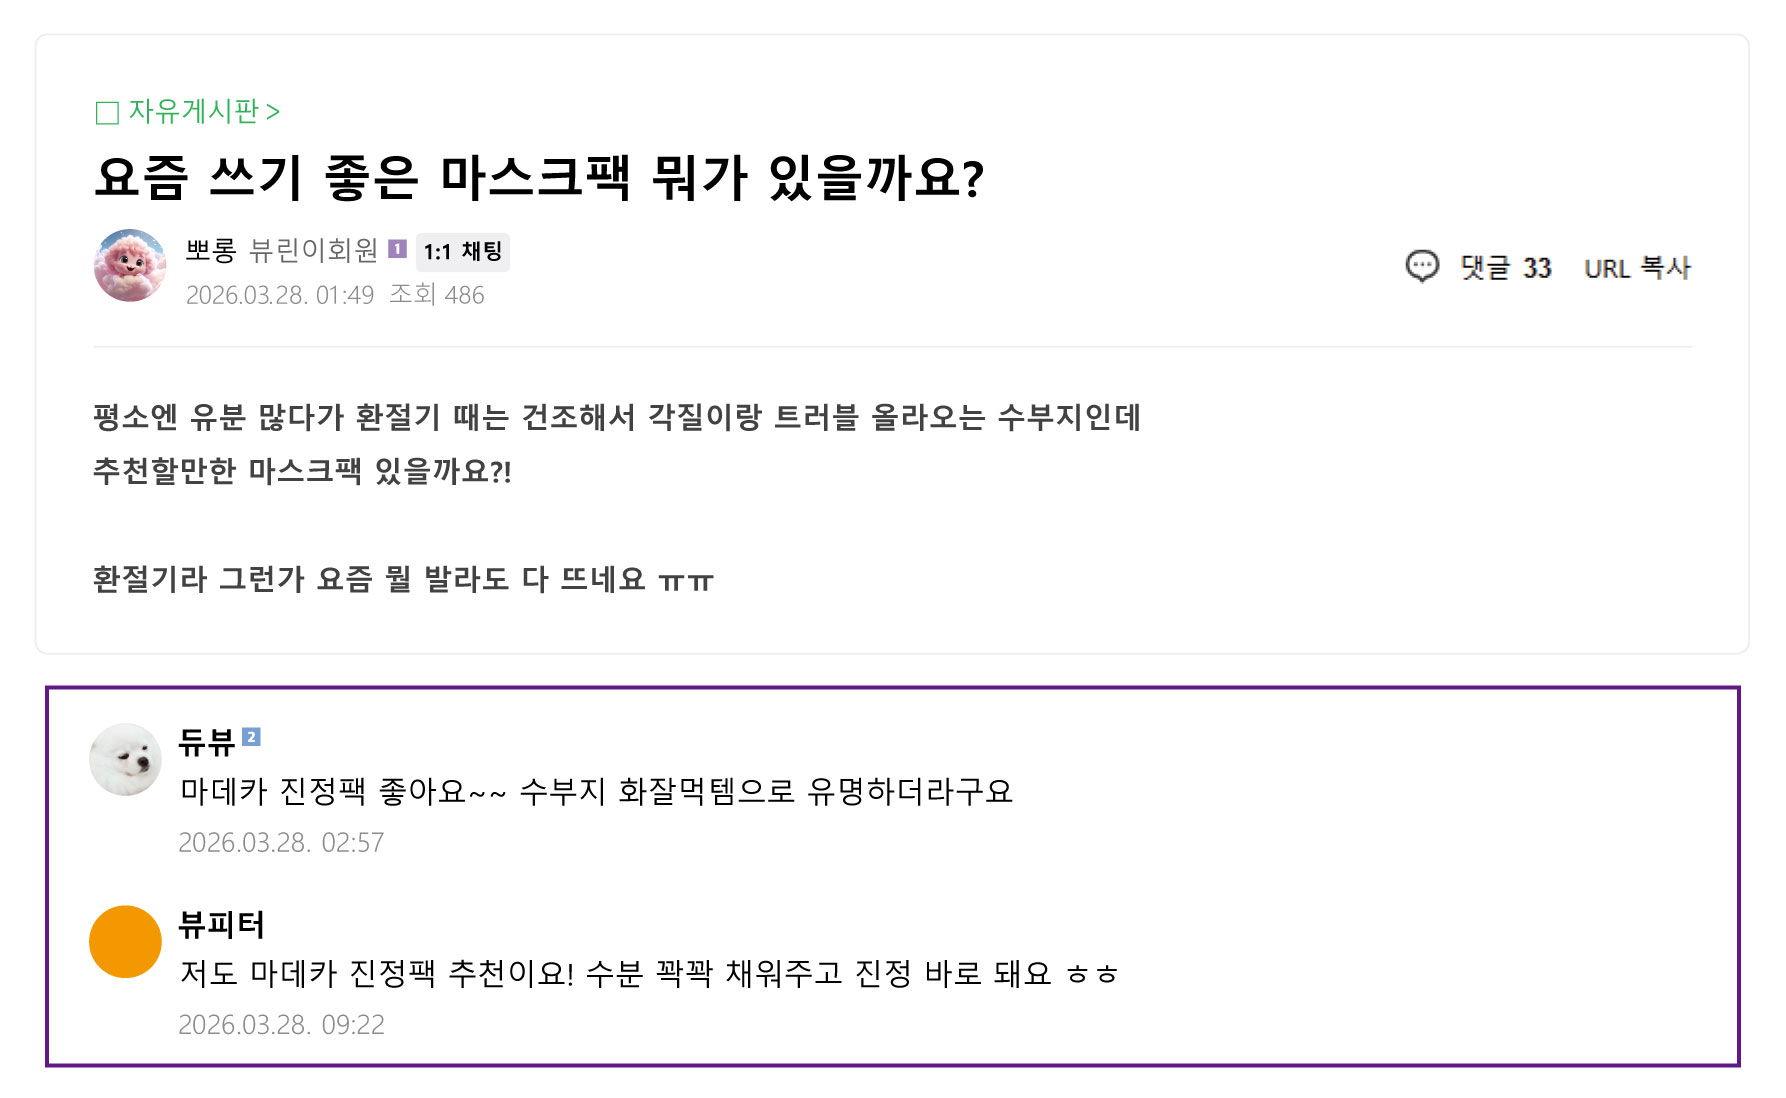This screenshot has height=1098, width=1786.
Task: Click the level 2 badge beside 듀뷰
Action: point(252,737)
